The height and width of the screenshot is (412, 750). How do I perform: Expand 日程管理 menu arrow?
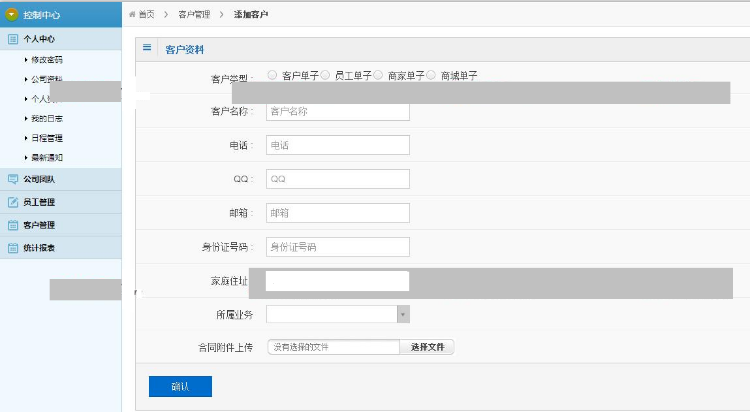(26, 138)
